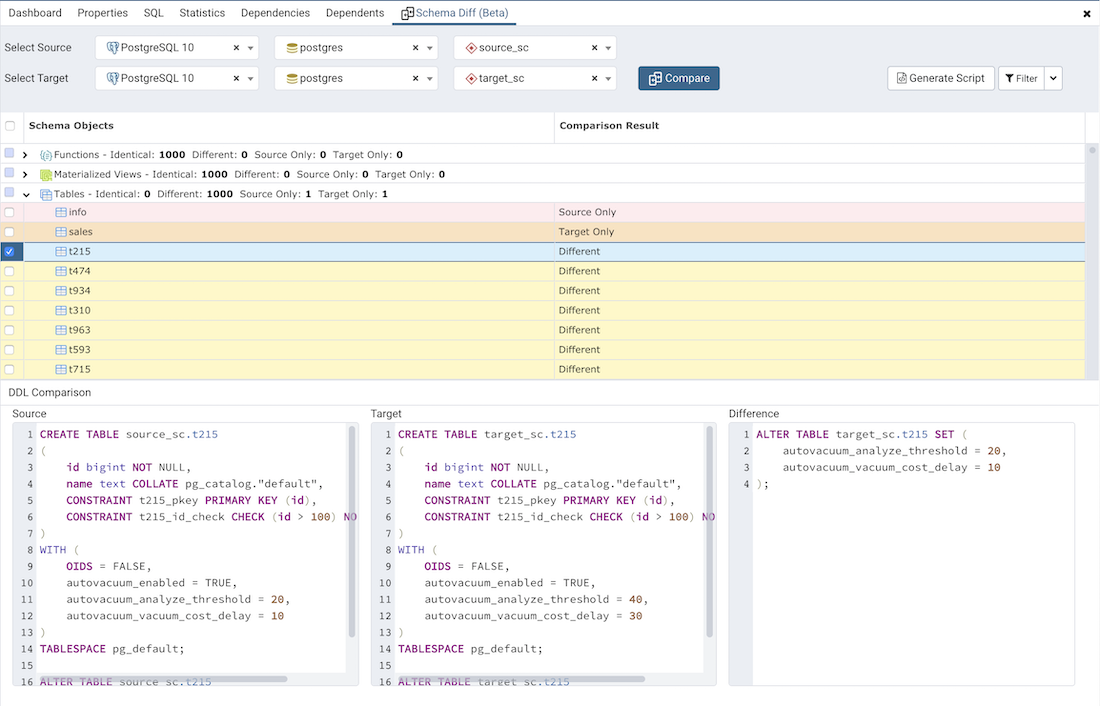Click the t310 table icon
The image size is (1100, 706).
coord(61,310)
